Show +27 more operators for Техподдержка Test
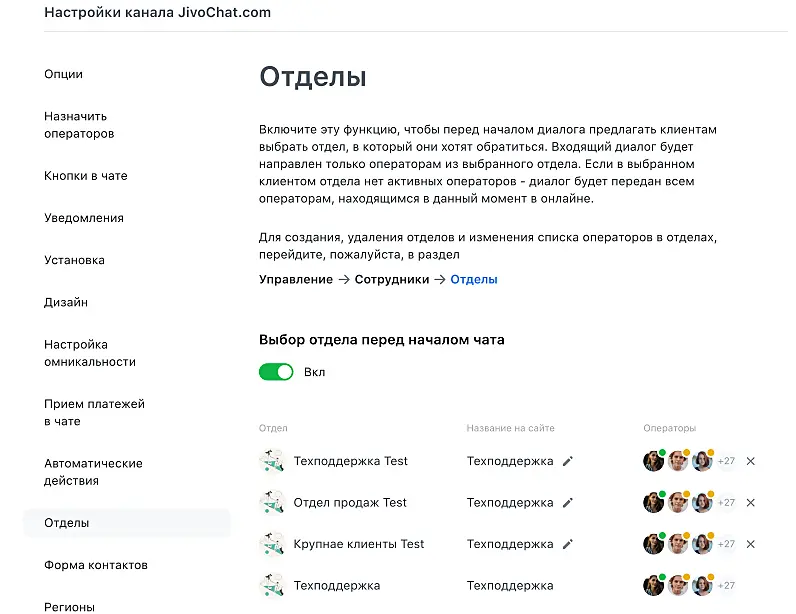 (x=726, y=461)
